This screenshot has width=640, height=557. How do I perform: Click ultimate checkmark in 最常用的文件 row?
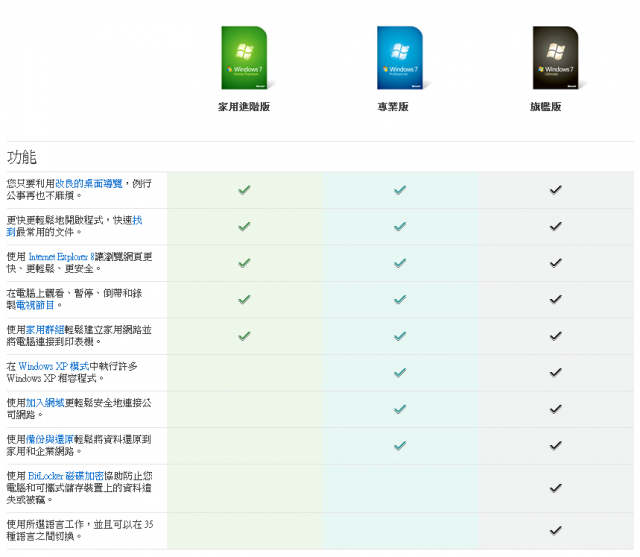(556, 226)
